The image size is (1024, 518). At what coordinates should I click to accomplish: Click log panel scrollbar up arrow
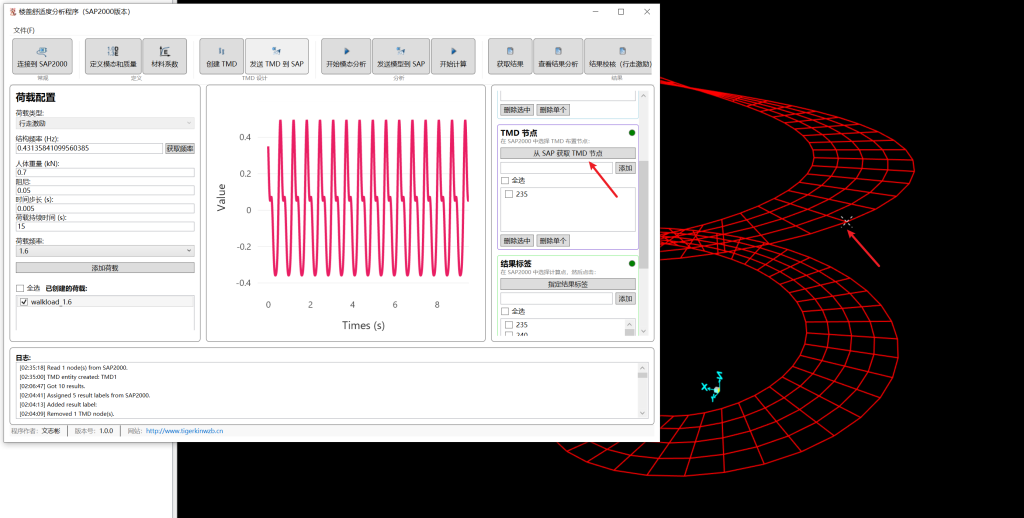pos(642,367)
